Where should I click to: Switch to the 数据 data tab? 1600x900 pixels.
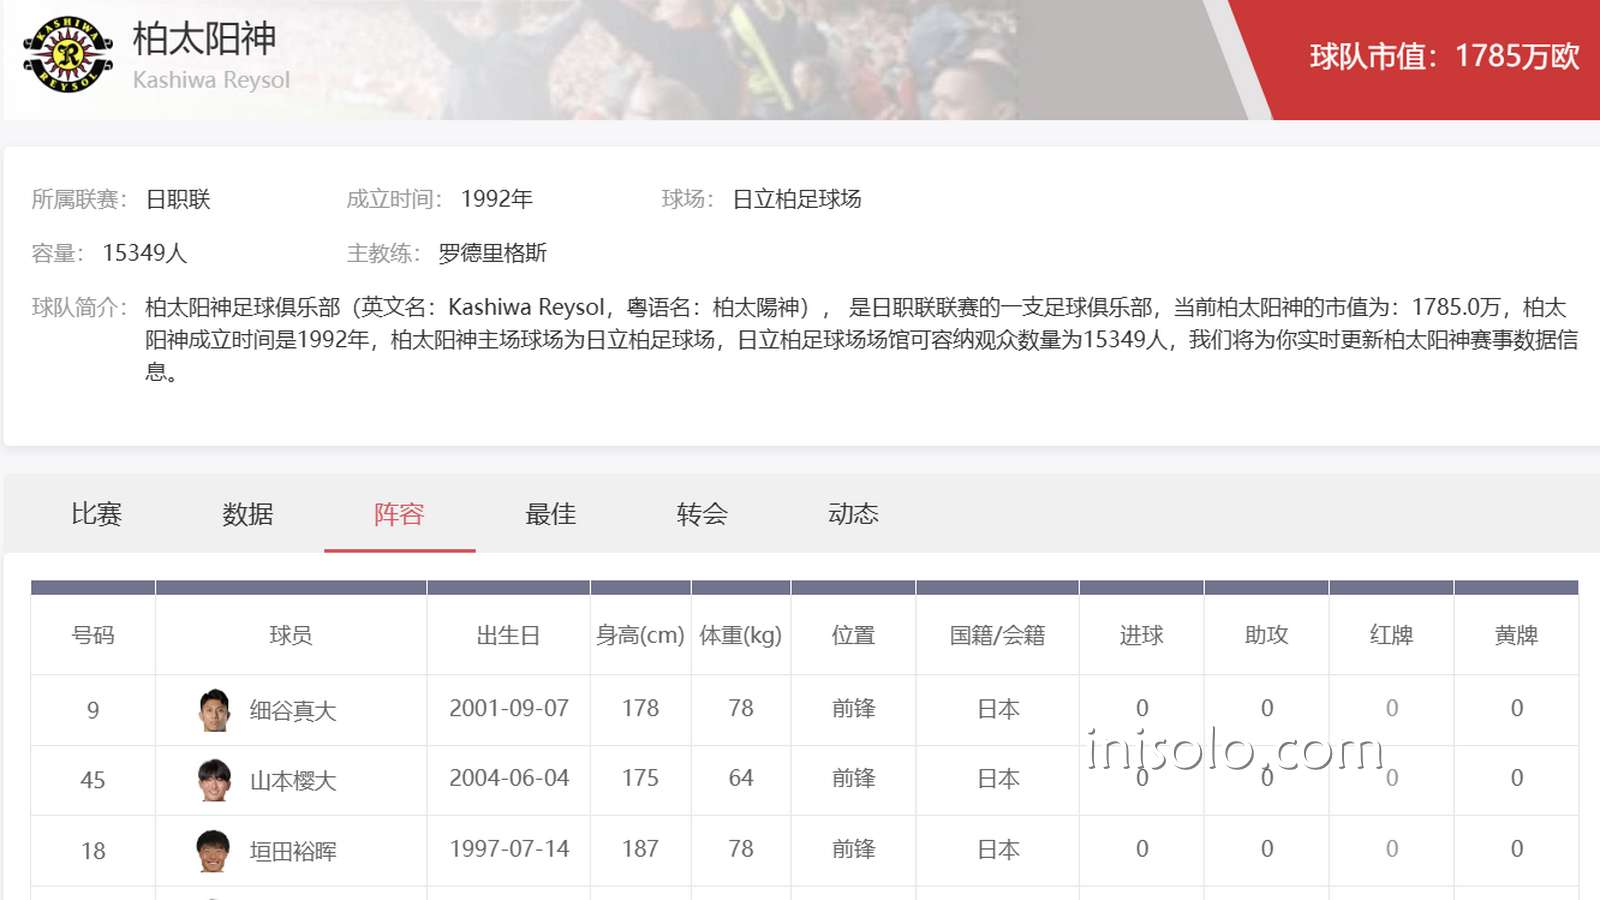point(248,514)
